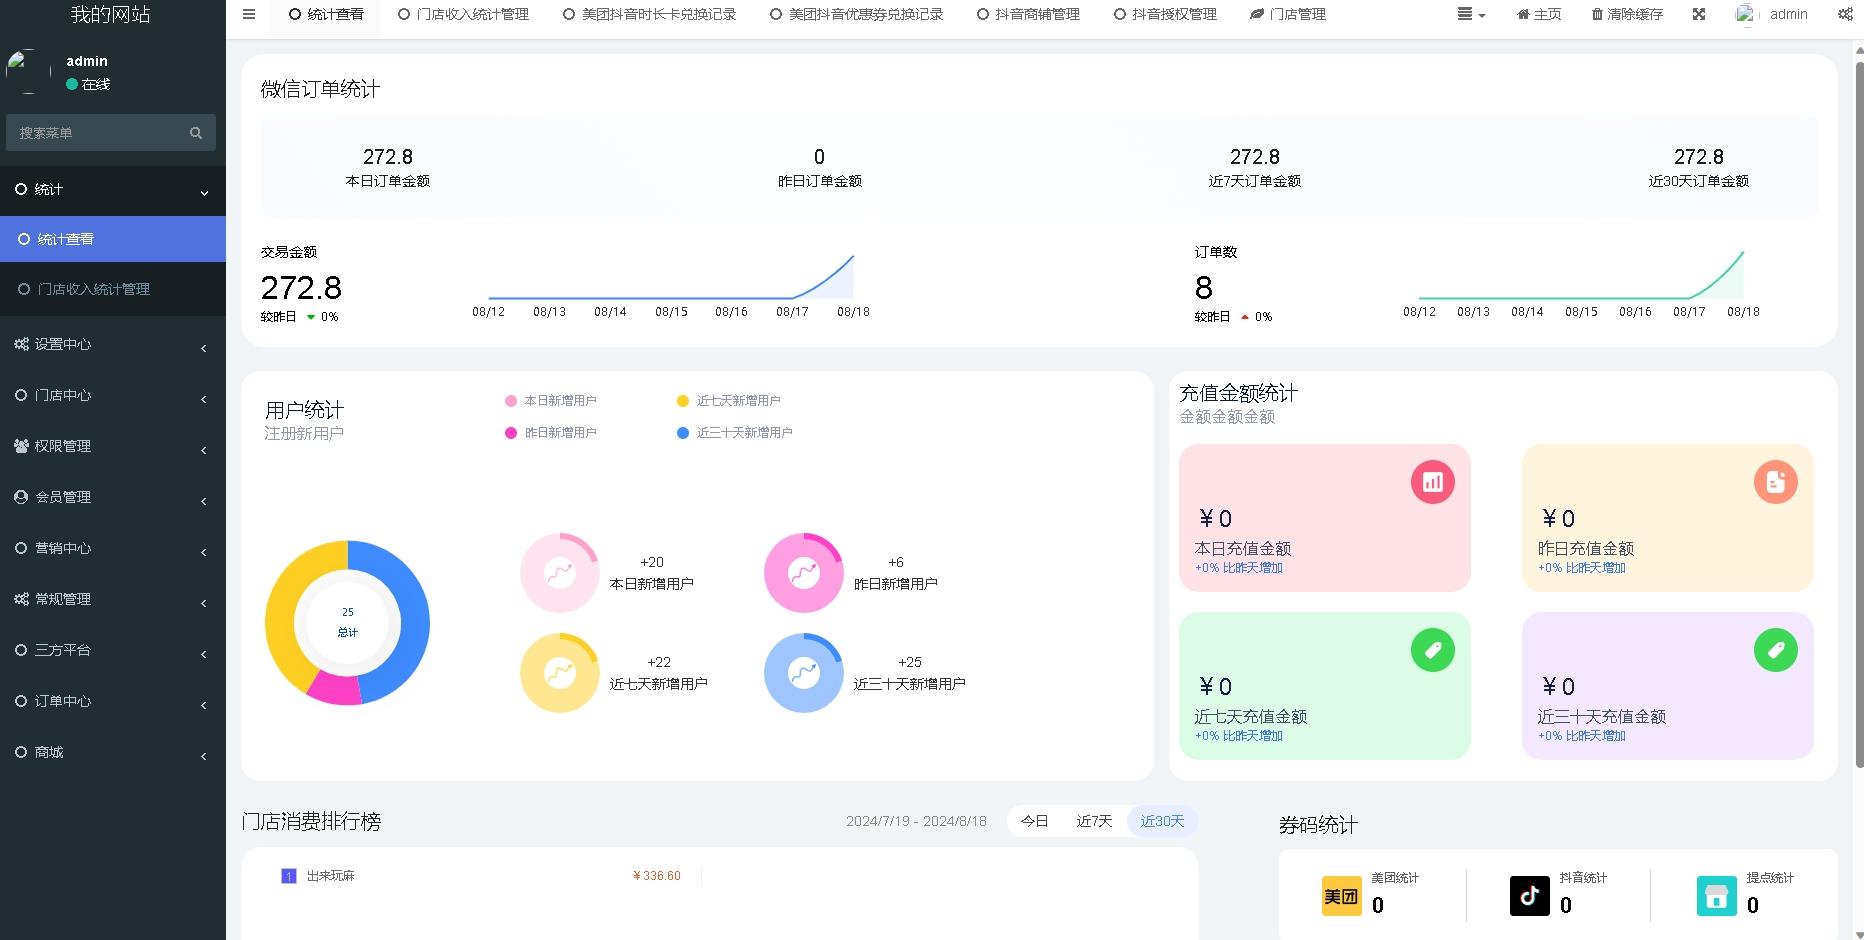This screenshot has width=1864, height=940.
Task: Click the Douyin TikTok statistics icon
Action: point(1529,896)
